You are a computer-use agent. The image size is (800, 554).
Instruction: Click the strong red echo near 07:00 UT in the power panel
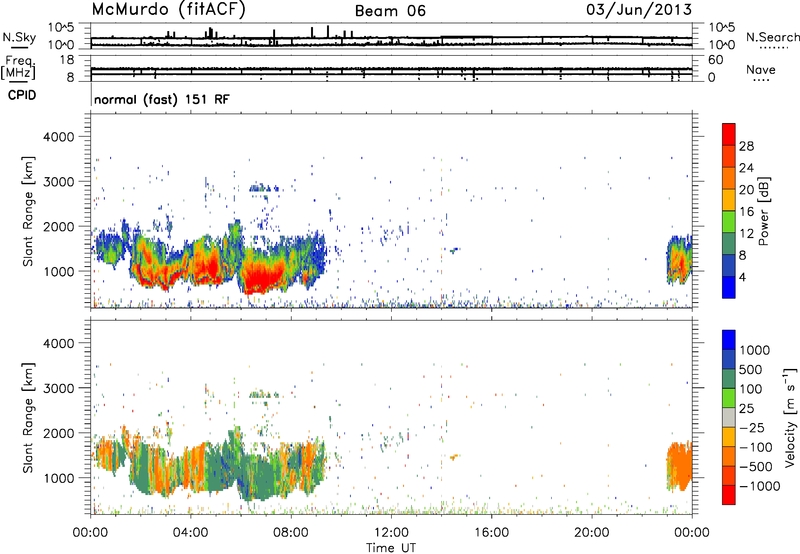tap(263, 275)
